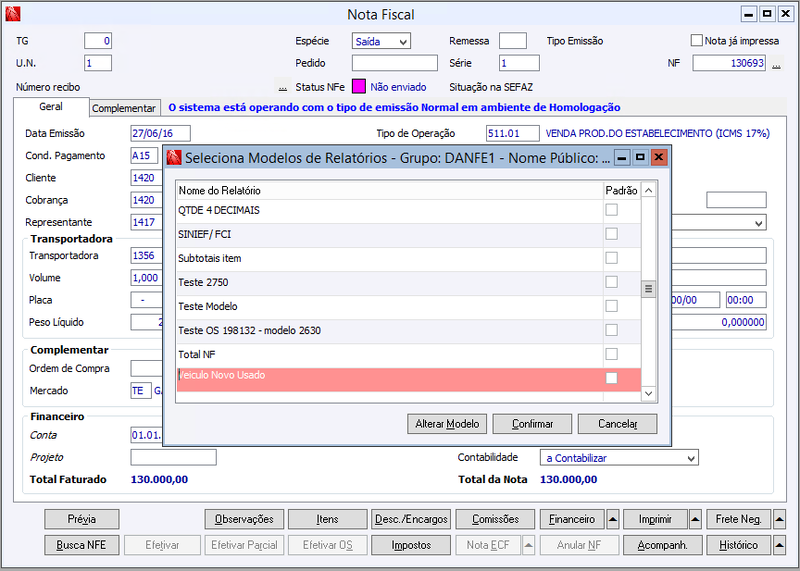
Task: Expand the arrow next to Frete Neg. button
Action: click(x=779, y=519)
